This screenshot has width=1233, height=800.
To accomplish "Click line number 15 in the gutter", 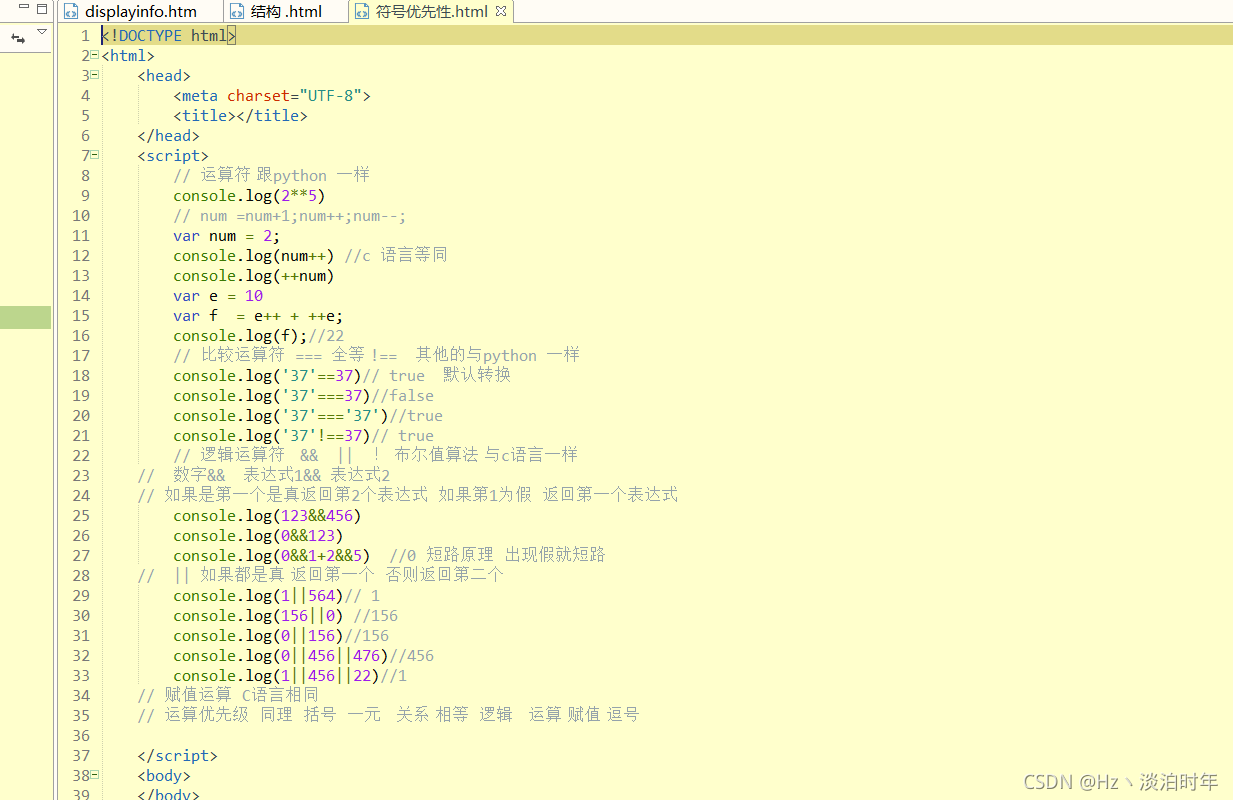I will coord(80,316).
